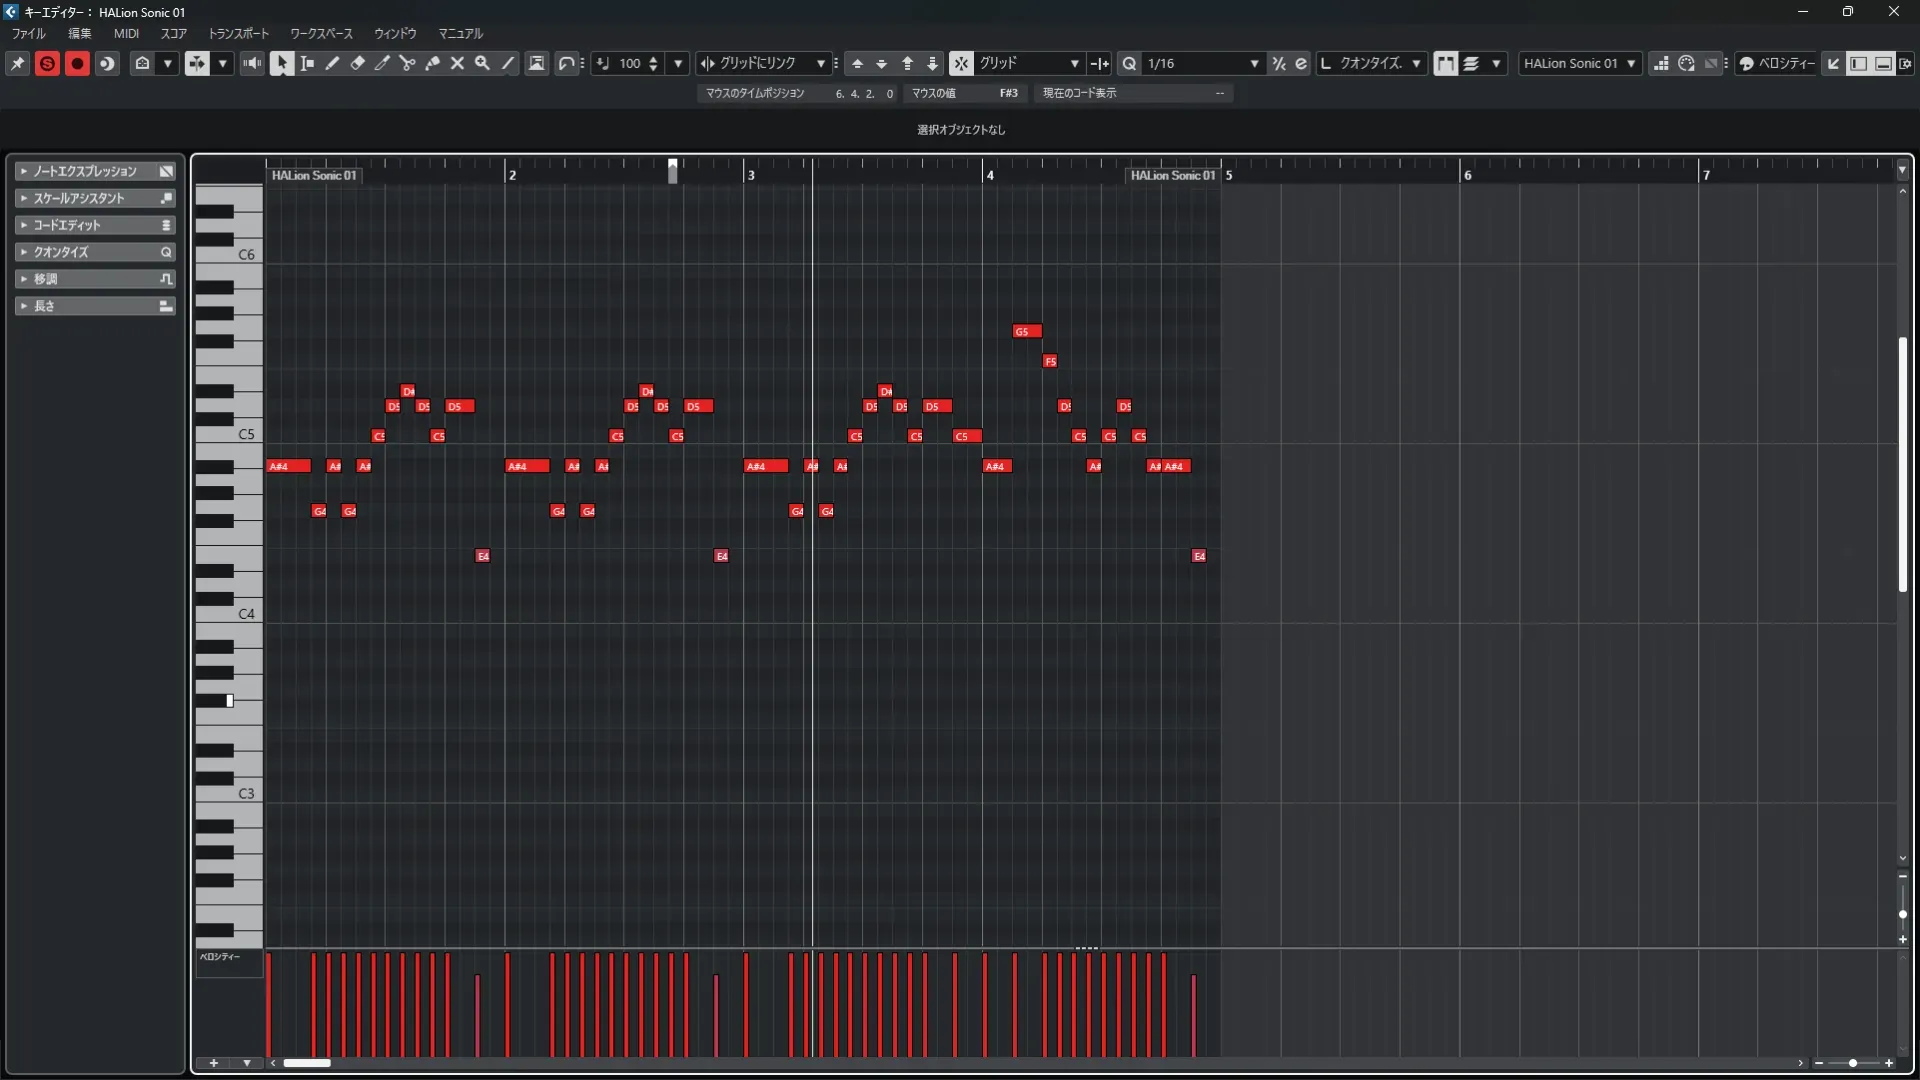This screenshot has width=1920, height=1080.
Task: Toggle Solo Editor button
Action: tap(47, 63)
